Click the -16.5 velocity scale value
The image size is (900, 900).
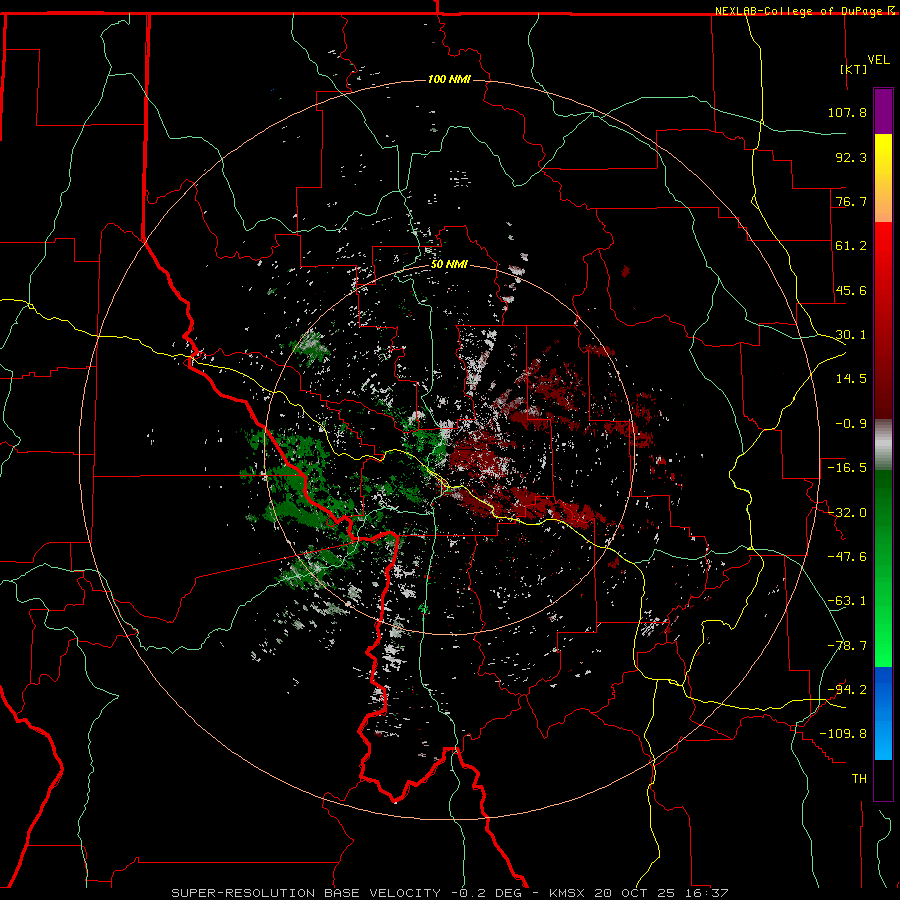click(847, 468)
